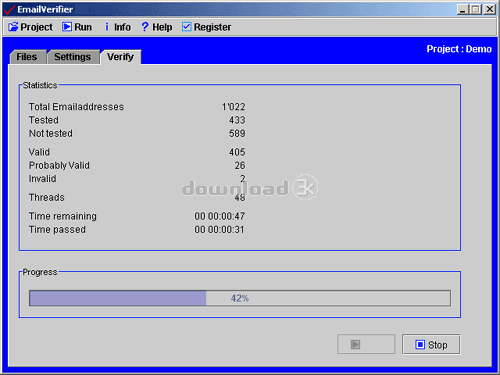Switch to the Files tab
Viewport: 500px width, 375px height.
[27, 57]
